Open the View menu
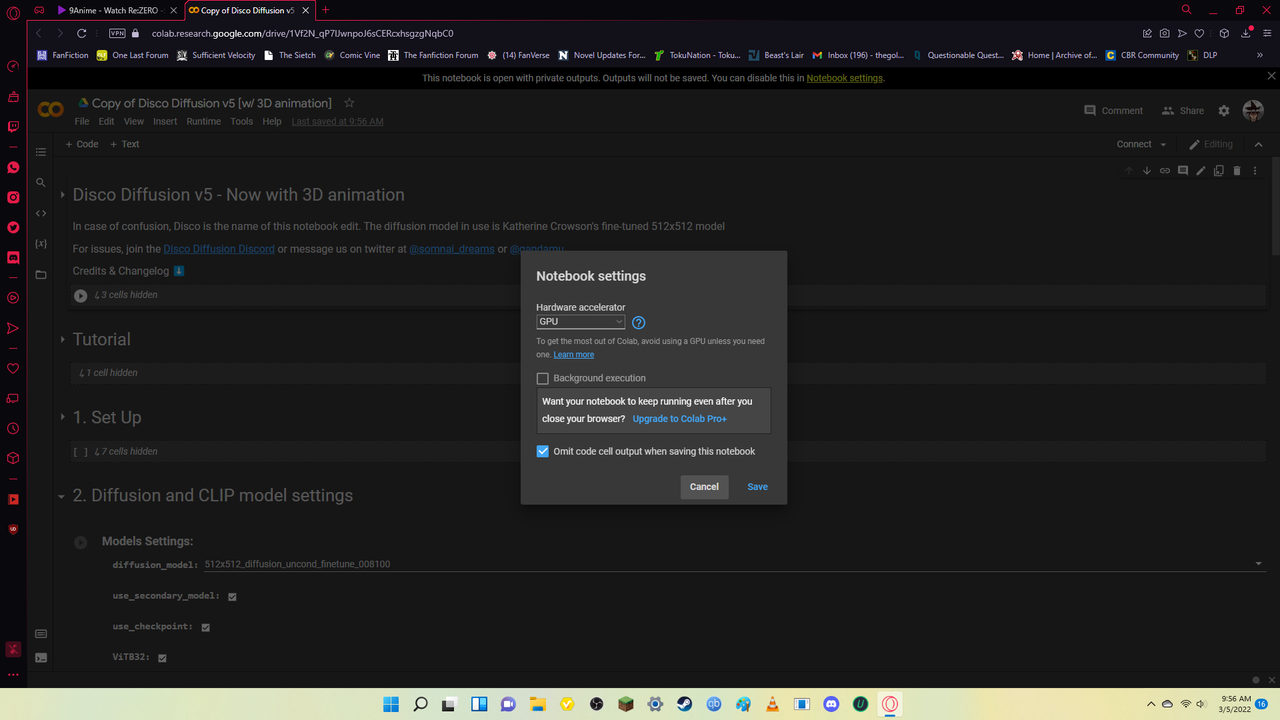The image size is (1280, 720). [x=134, y=121]
